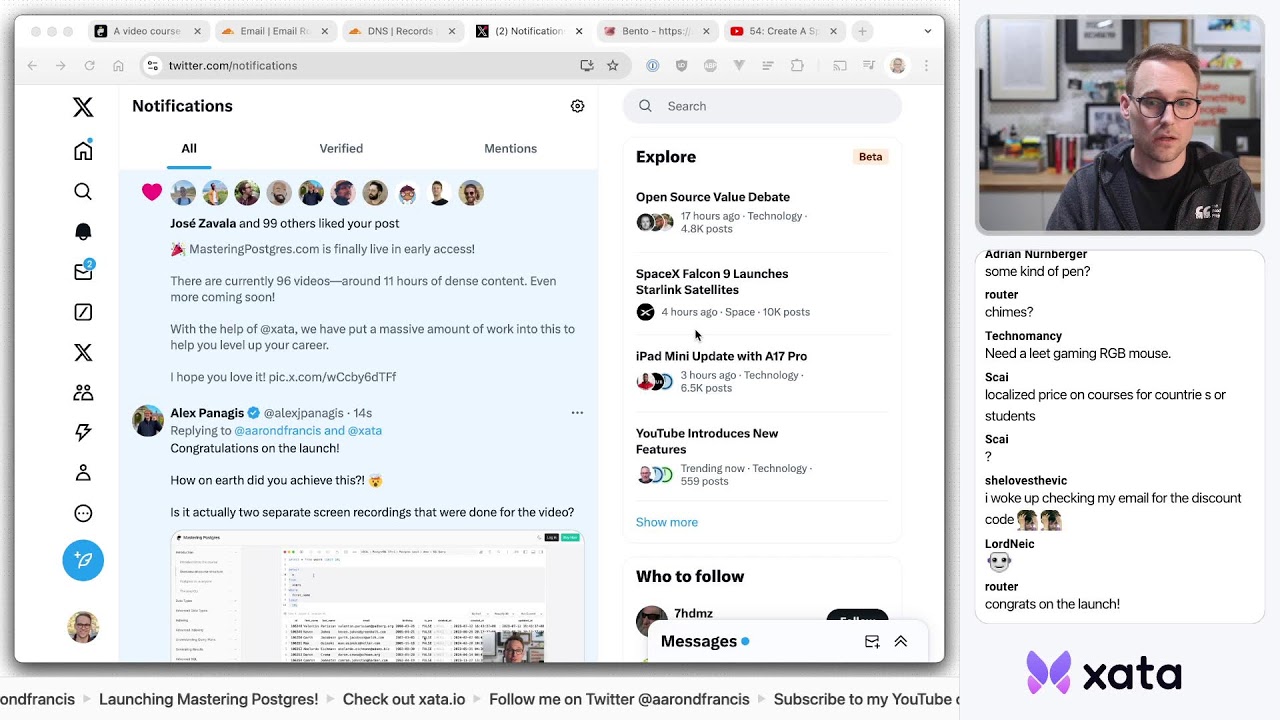Image resolution: width=1280 pixels, height=720 pixels.
Task: Go forward in browser history
Action: (61, 65)
